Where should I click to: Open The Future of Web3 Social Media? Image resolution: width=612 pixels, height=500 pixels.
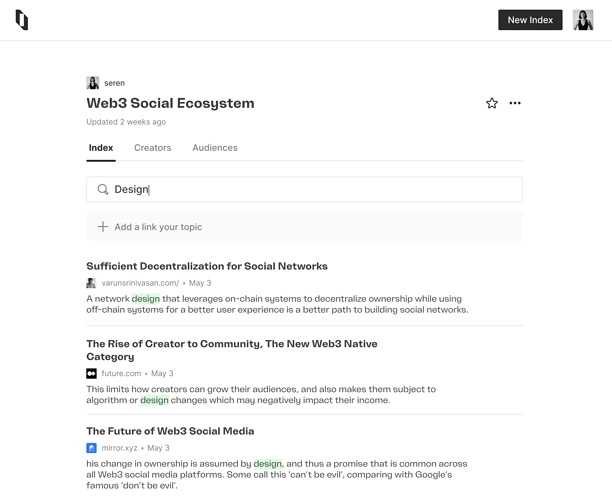click(x=170, y=431)
